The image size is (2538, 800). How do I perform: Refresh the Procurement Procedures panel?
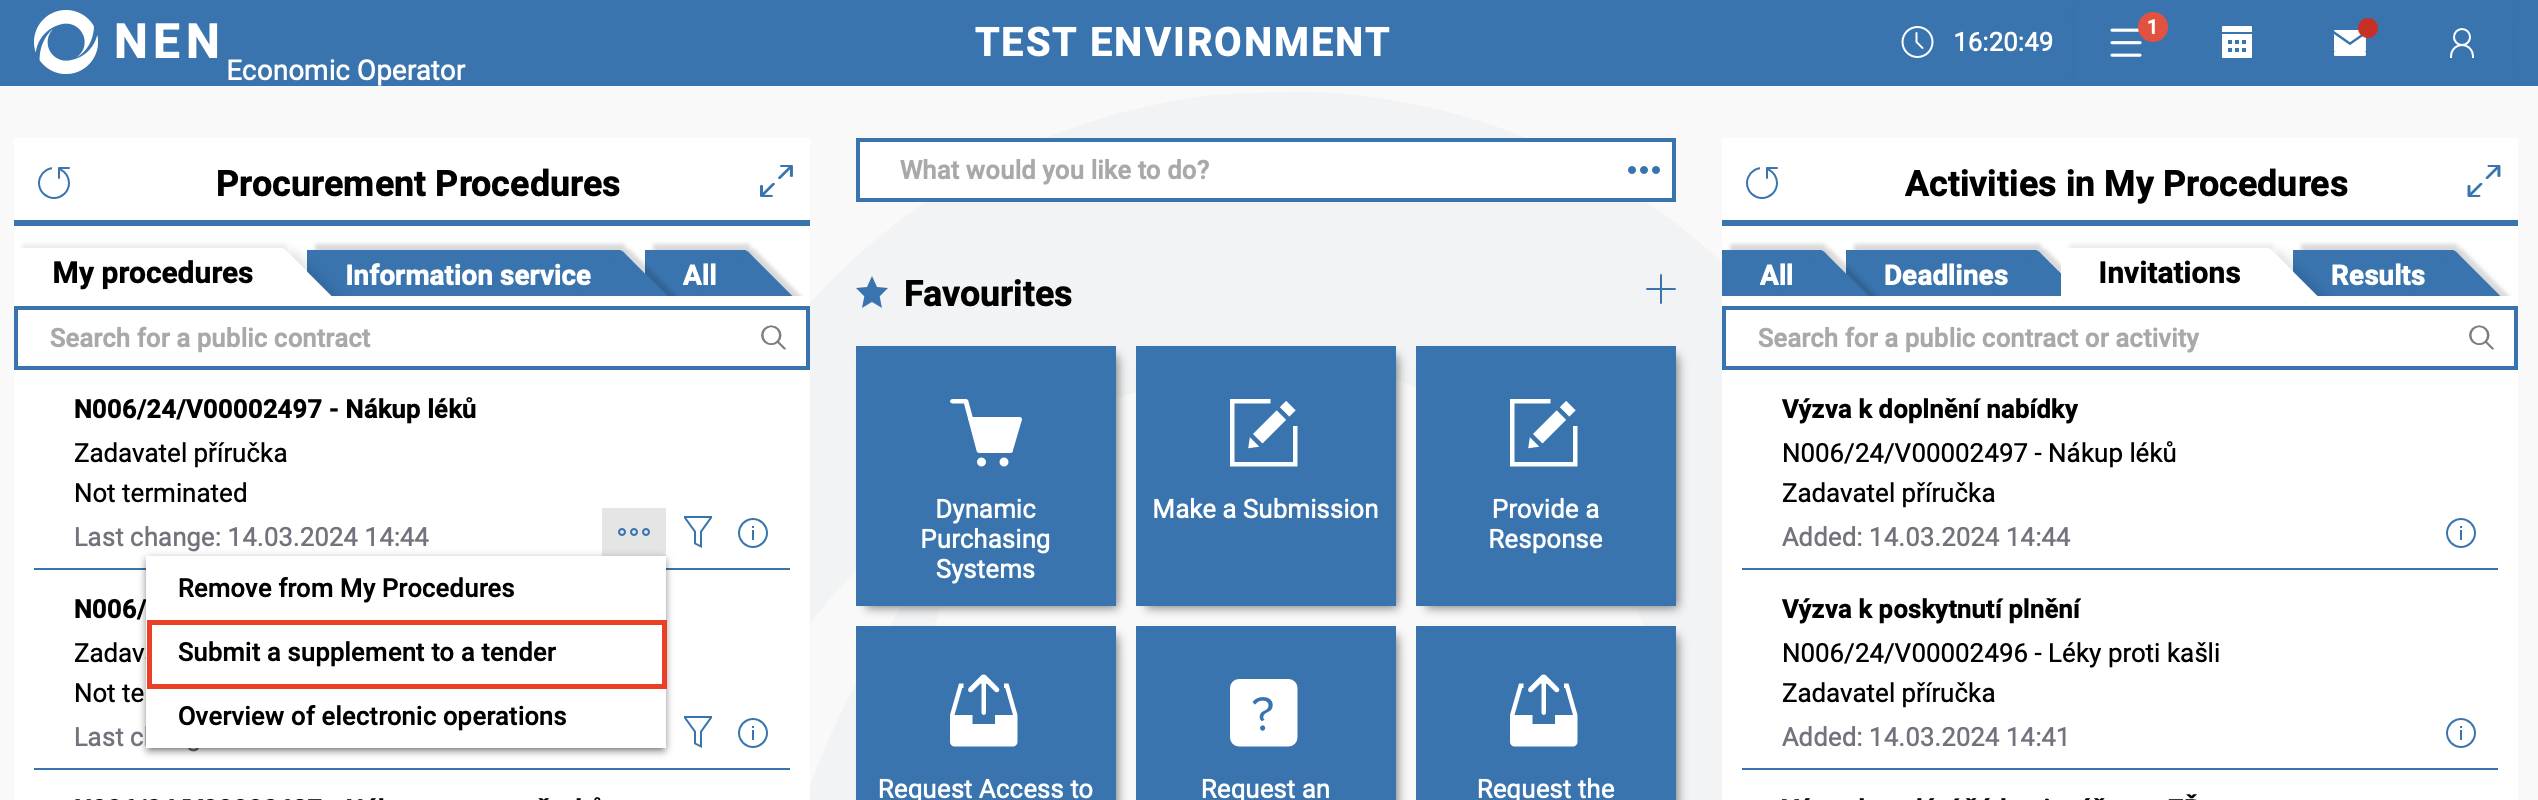point(55,183)
